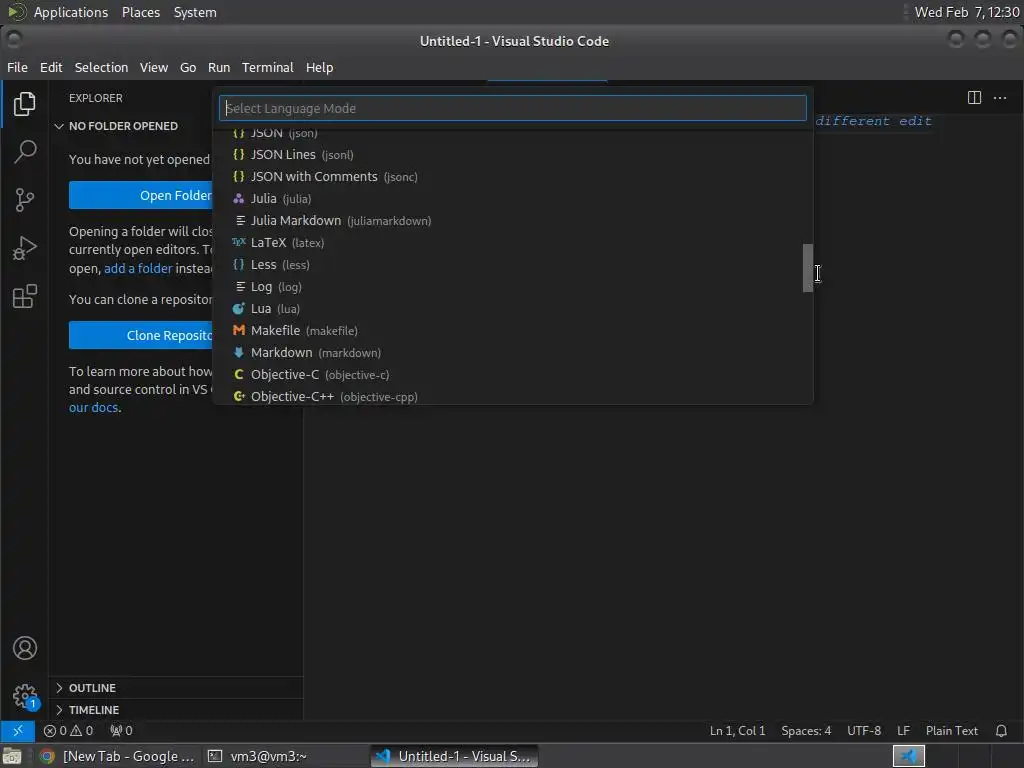Switch to Google Chrome New Tab taskbar item
The height and width of the screenshot is (768, 1024).
click(x=118, y=756)
